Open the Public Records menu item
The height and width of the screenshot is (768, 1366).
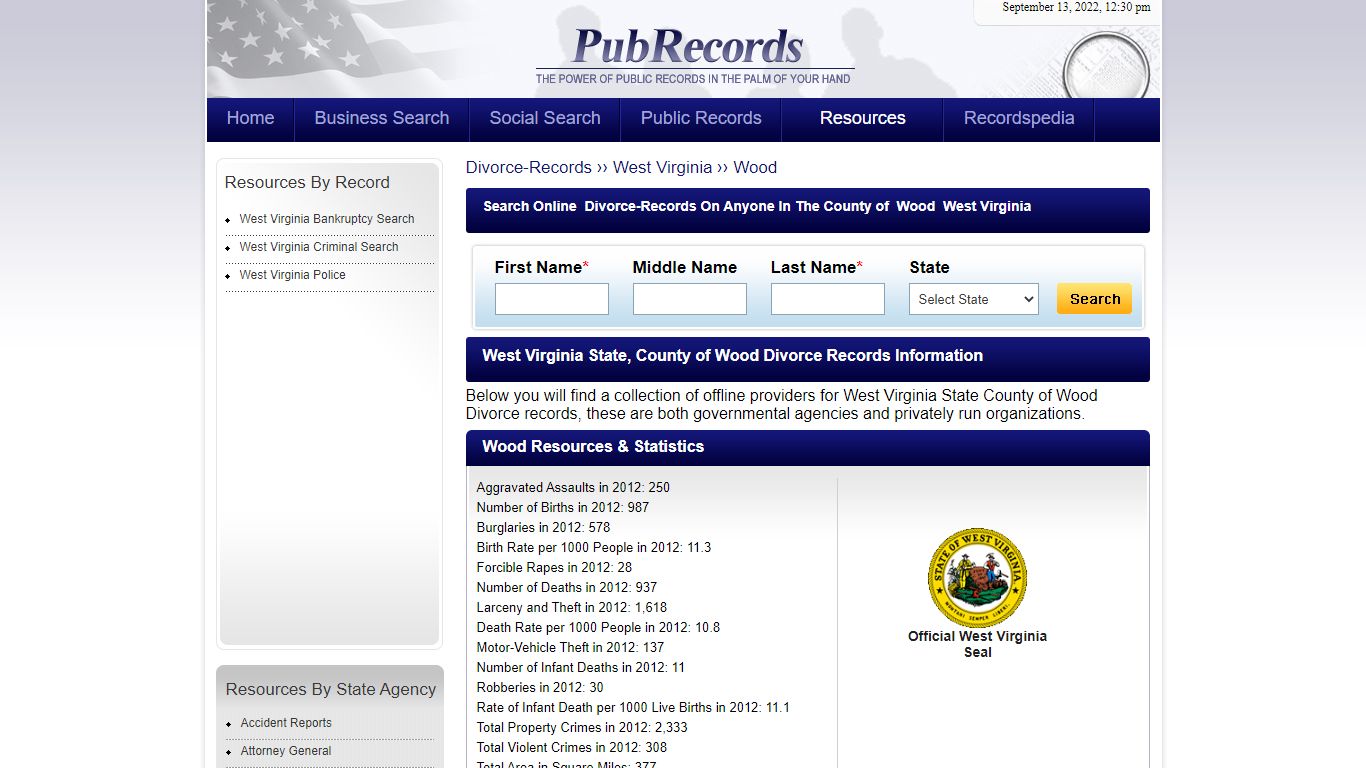701,118
